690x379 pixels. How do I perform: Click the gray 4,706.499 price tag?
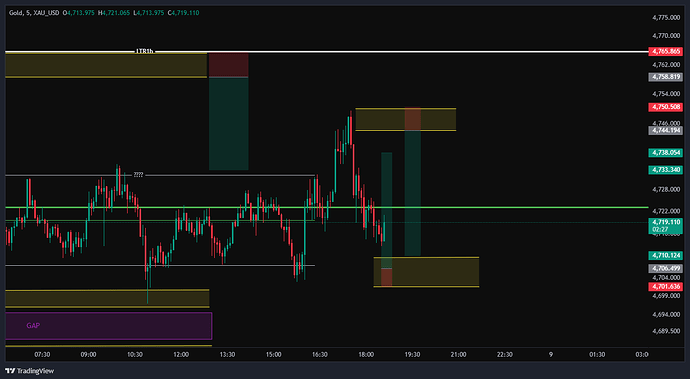click(x=666, y=268)
